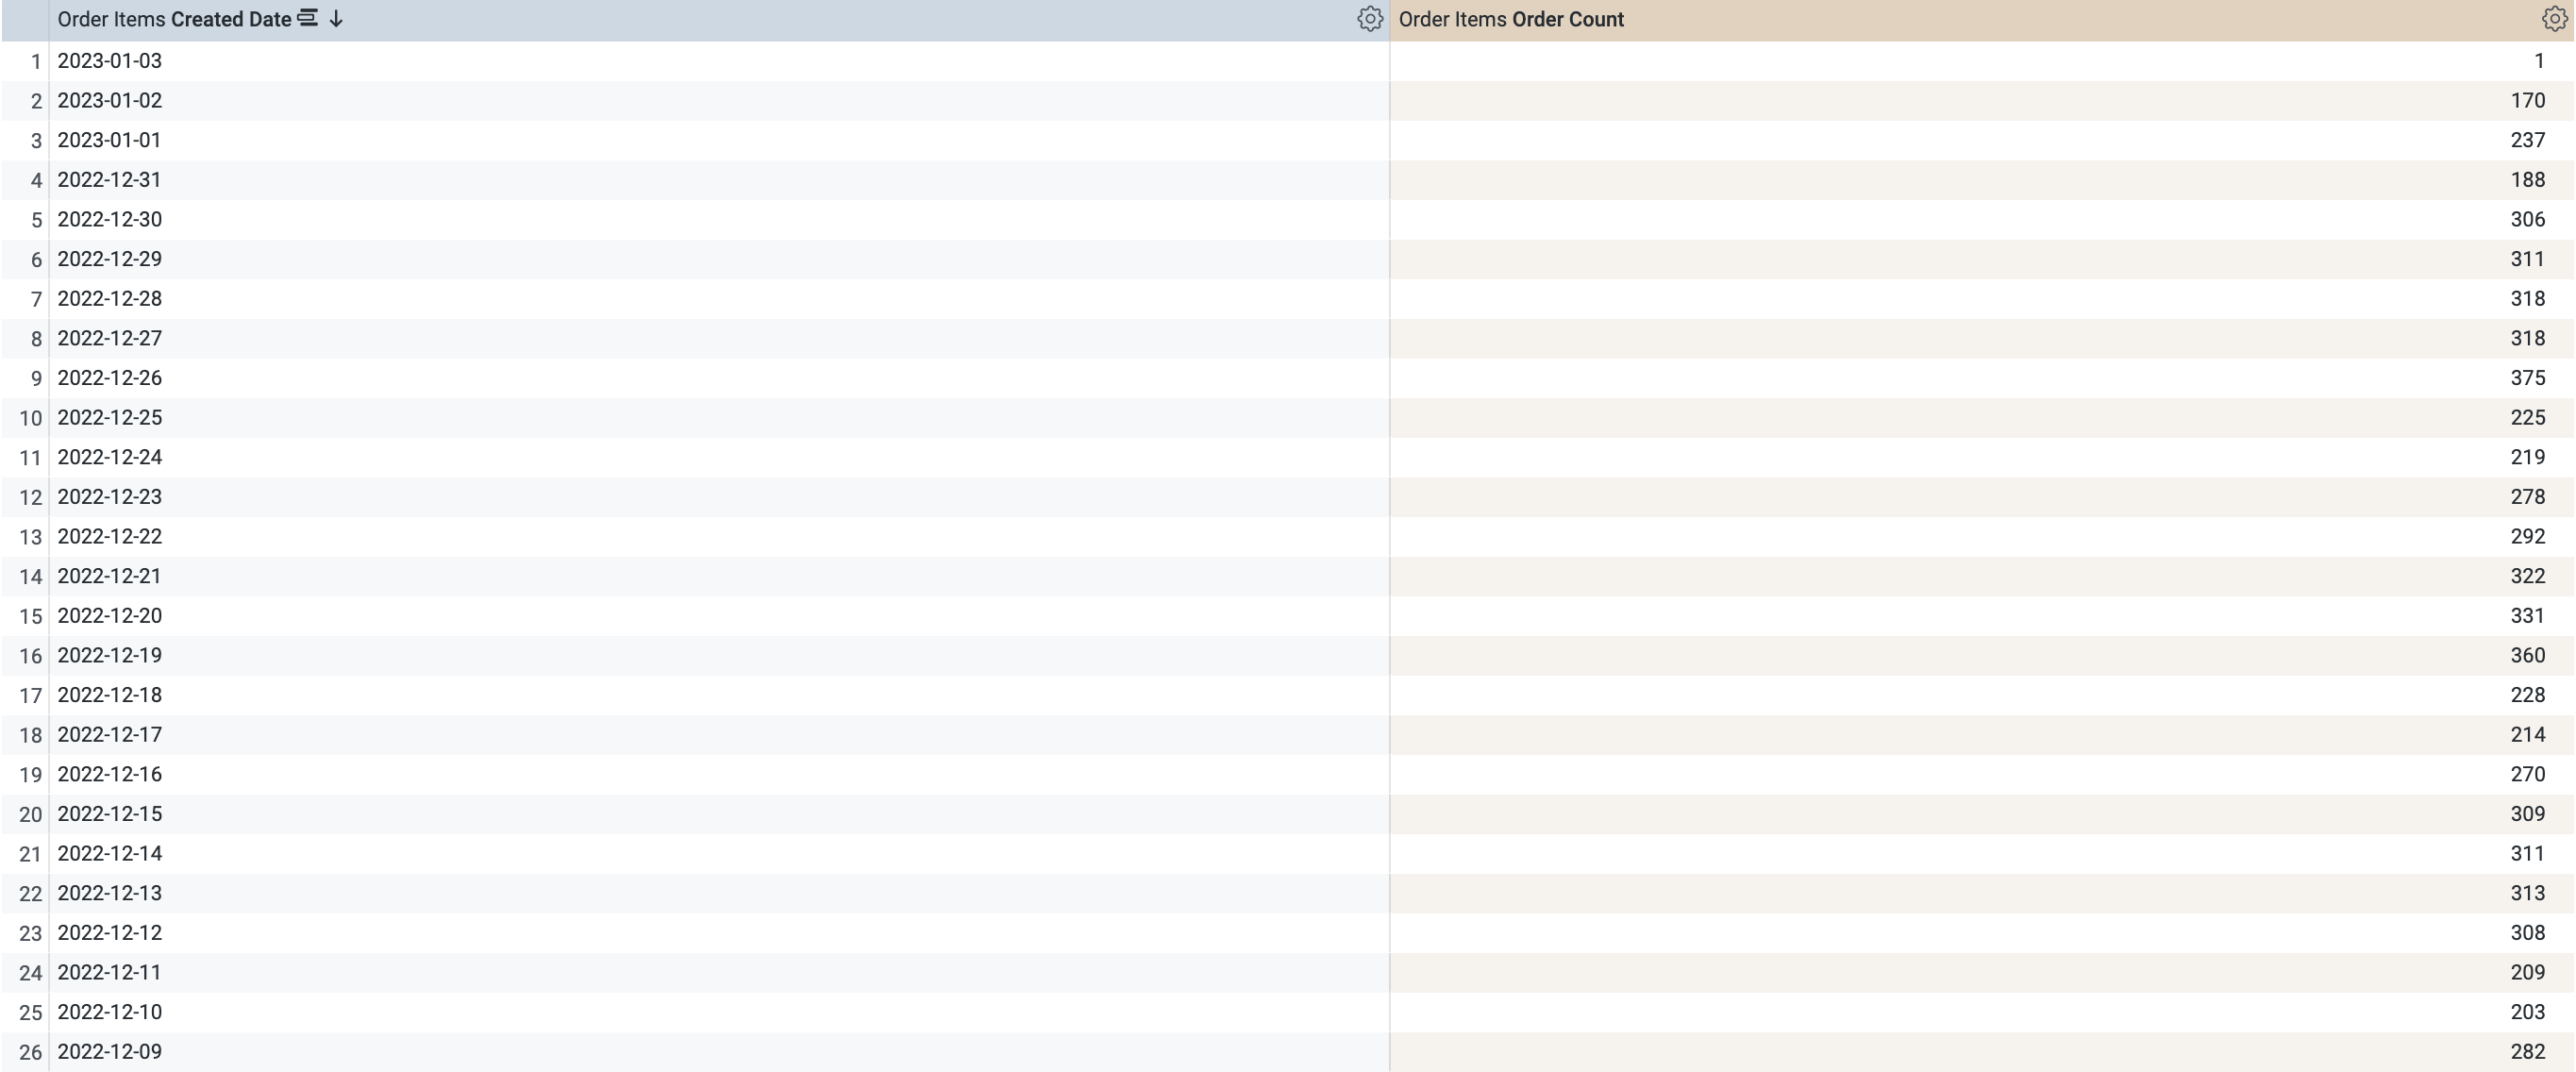
Task: Select date cell 2022-12-10
Action: click(109, 1012)
